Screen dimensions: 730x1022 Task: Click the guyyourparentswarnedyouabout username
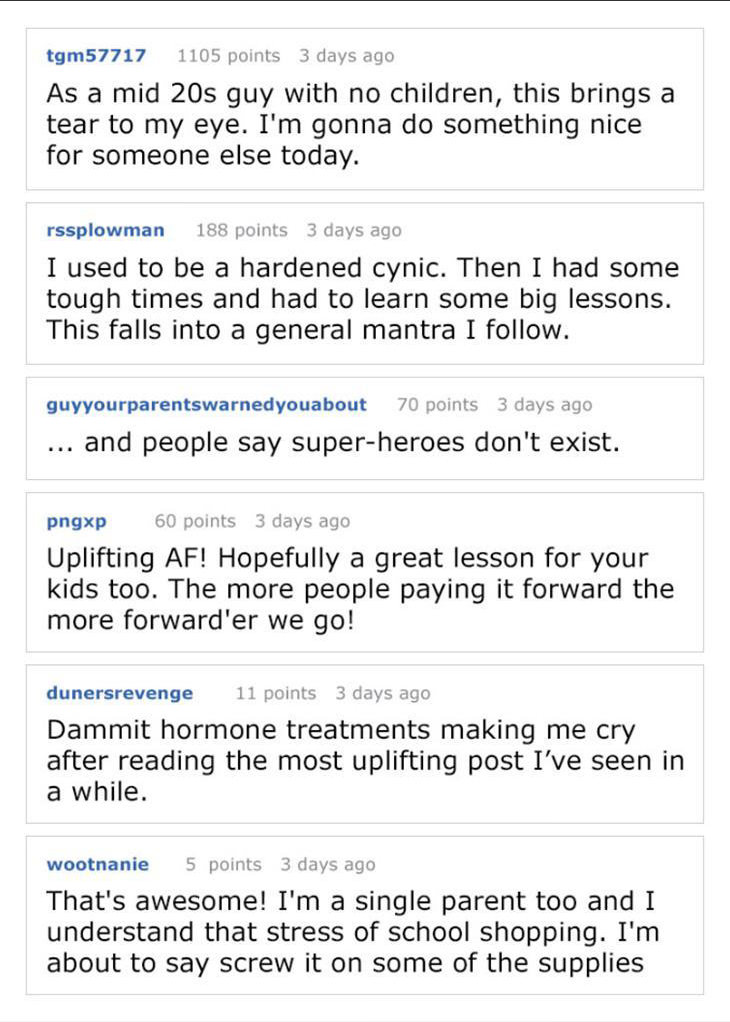[207, 405]
